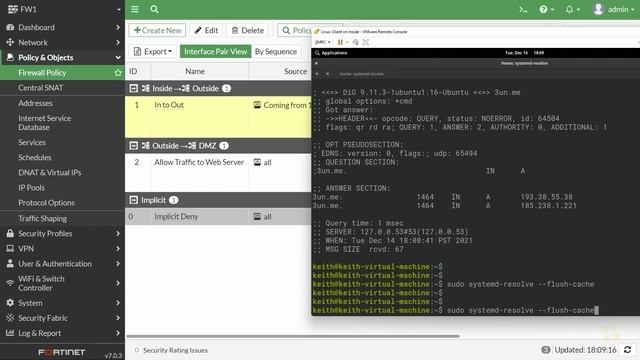The width and height of the screenshot is (640, 360).
Task: Open the search magnifier in top bar
Action: click(154, 9)
